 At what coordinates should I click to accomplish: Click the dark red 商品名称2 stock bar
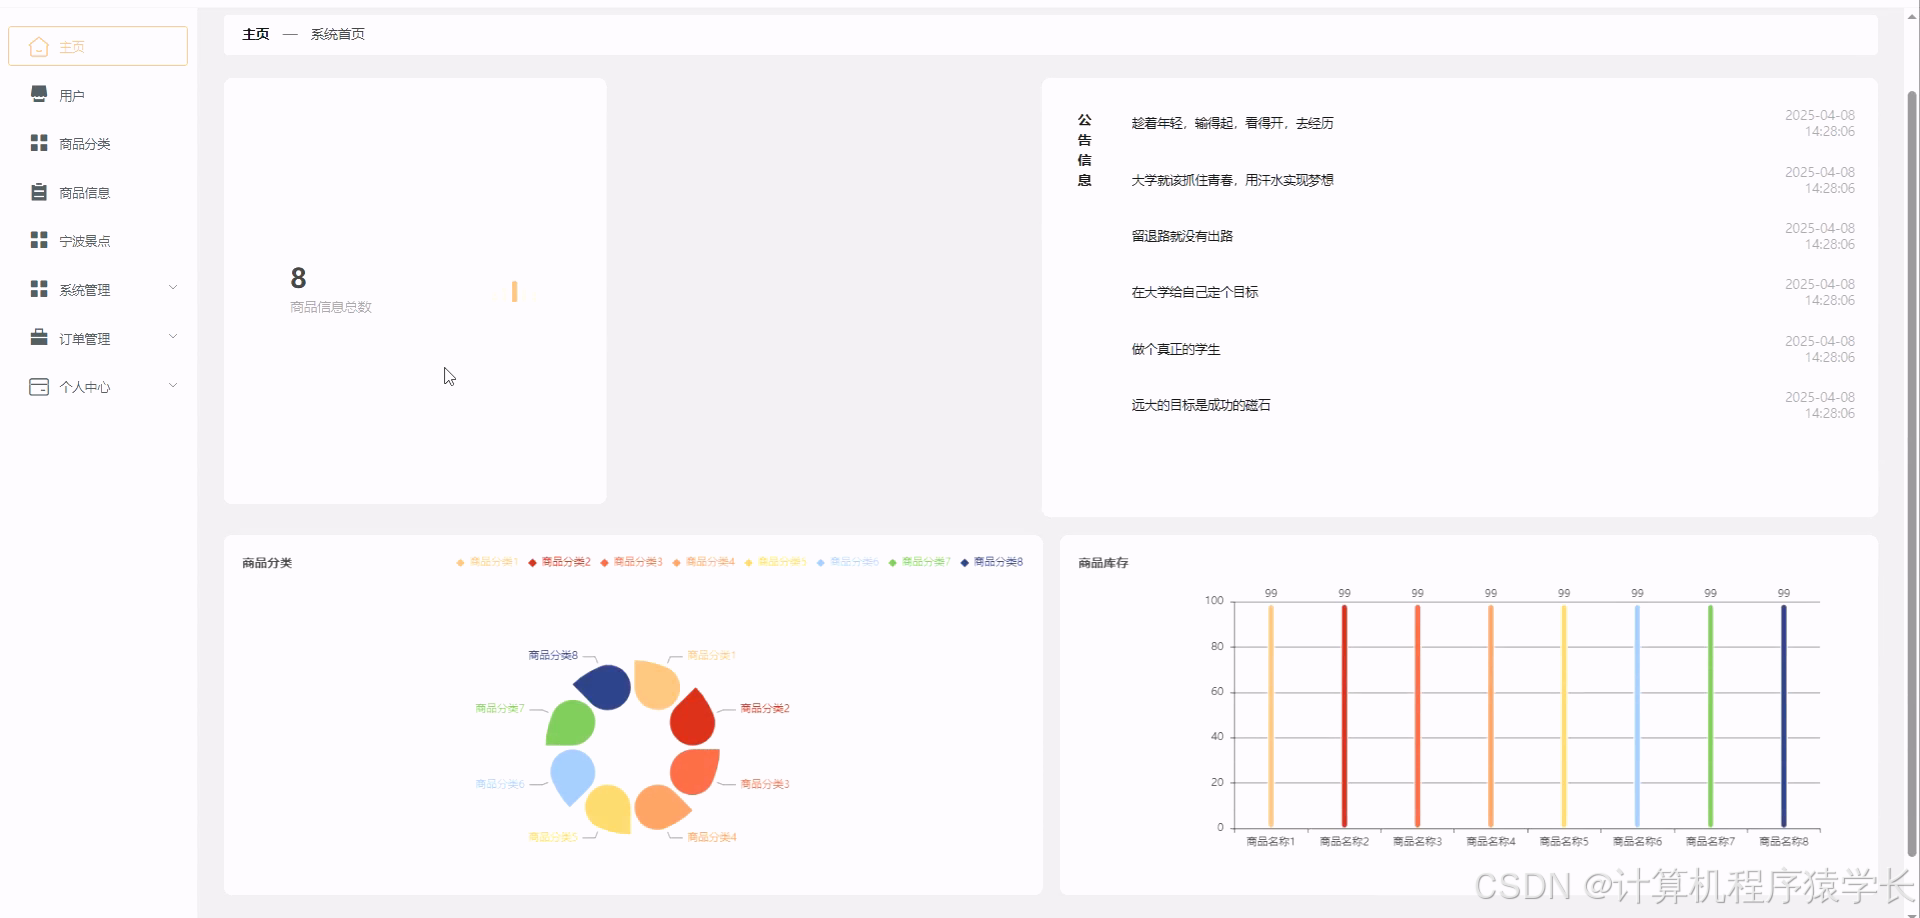[1344, 716]
